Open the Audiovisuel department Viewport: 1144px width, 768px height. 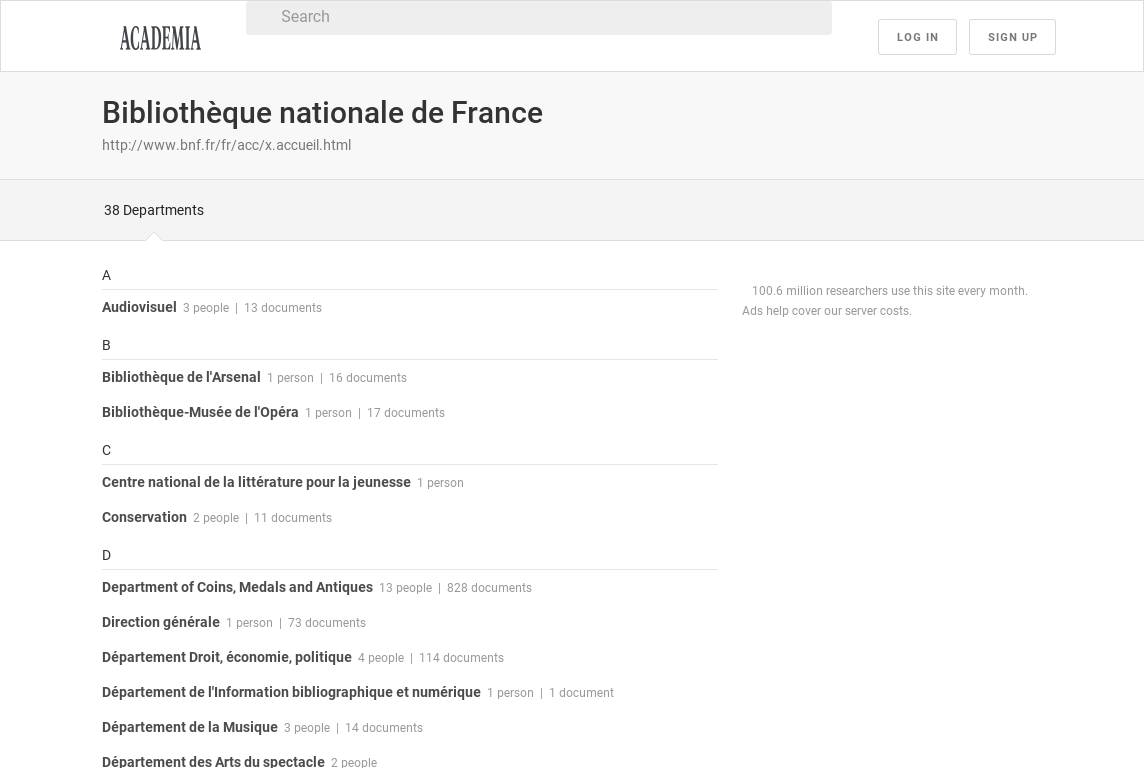(x=139, y=308)
